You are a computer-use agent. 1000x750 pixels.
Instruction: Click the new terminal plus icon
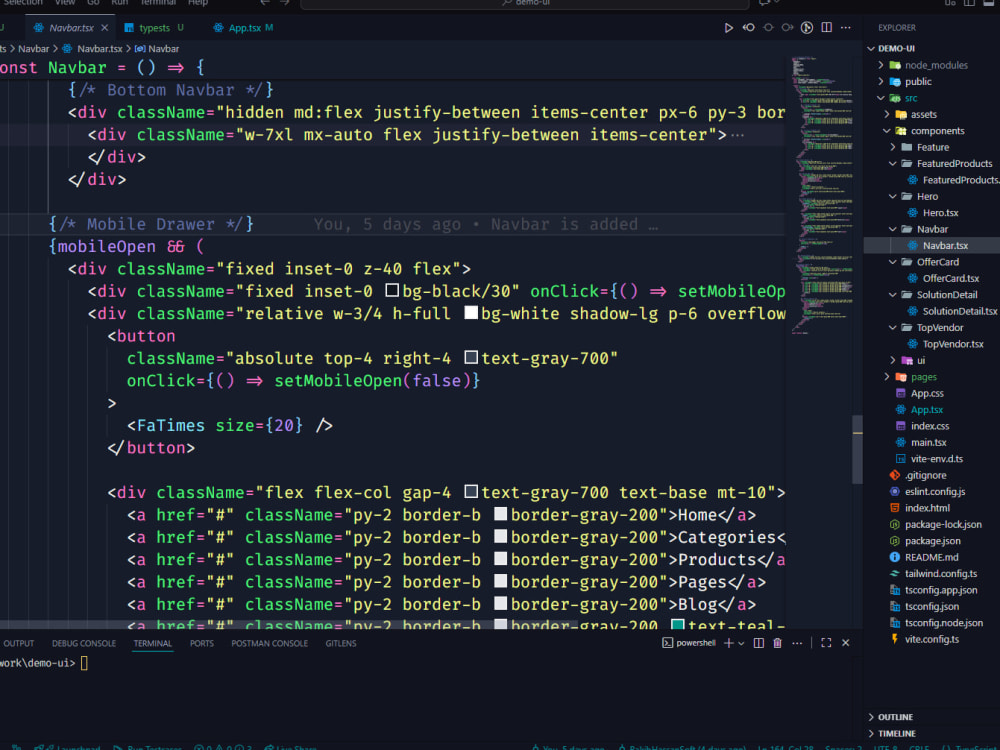click(x=728, y=643)
